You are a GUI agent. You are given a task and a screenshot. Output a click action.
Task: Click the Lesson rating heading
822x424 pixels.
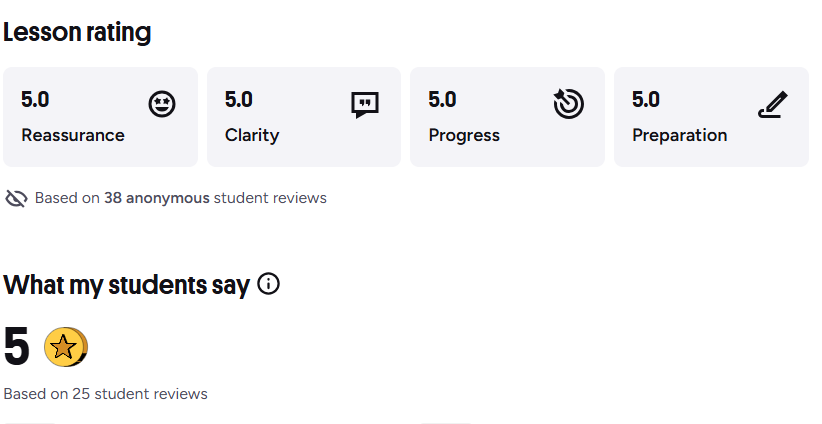click(x=77, y=32)
